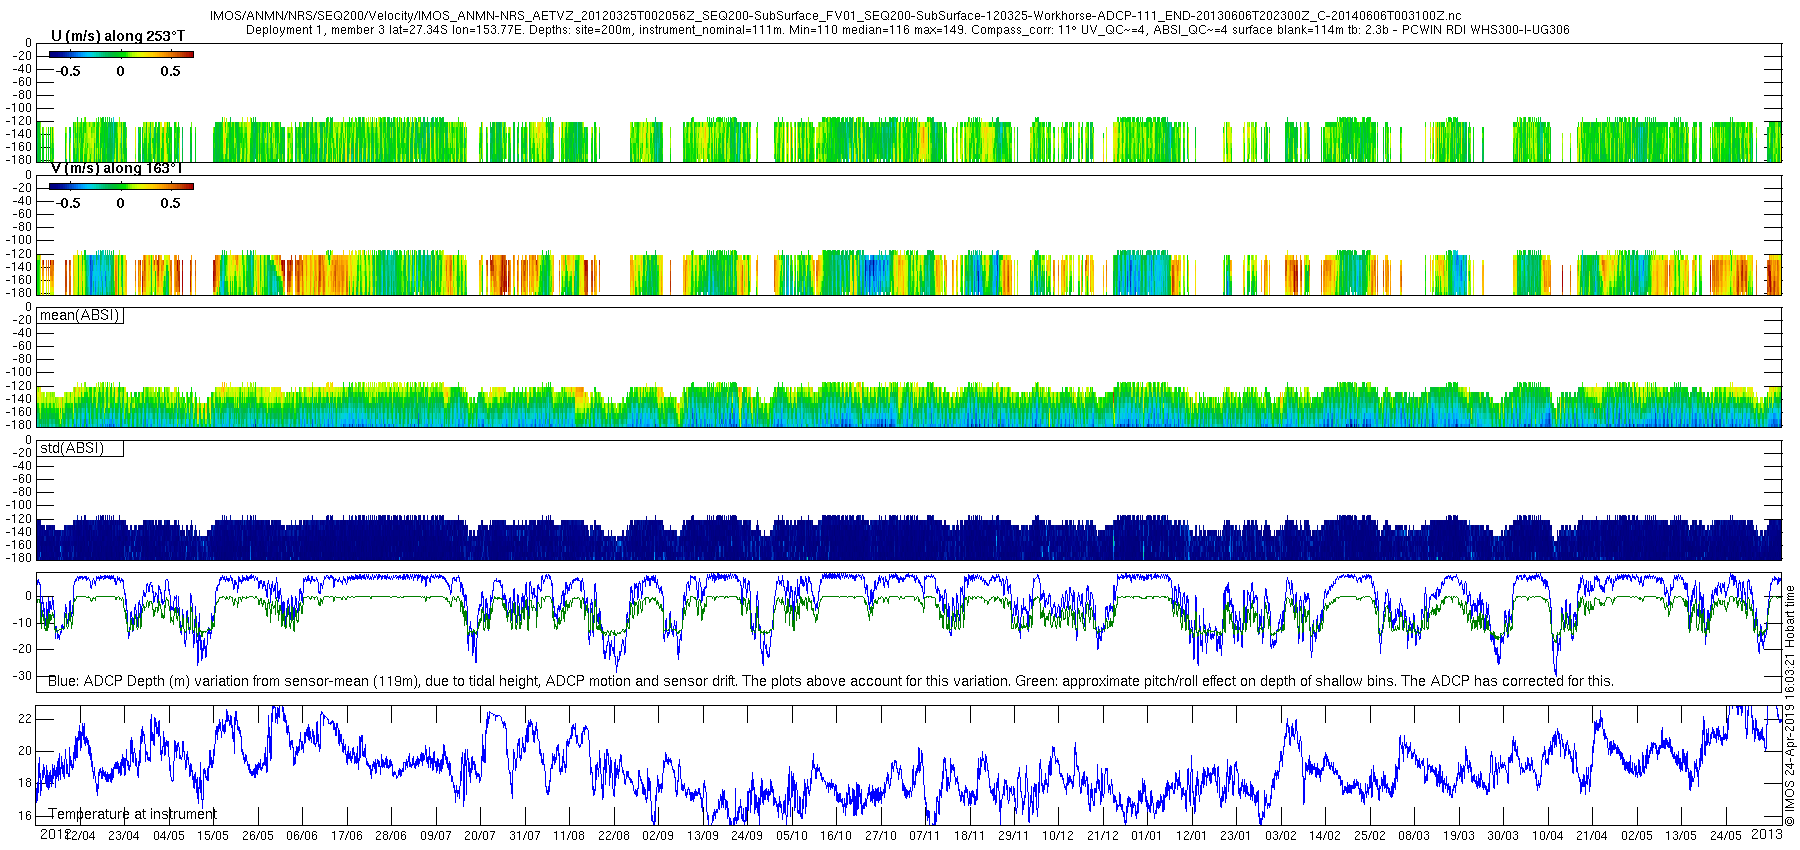Click the '02/05' date tick label
The height and width of the screenshot is (850, 1800).
1637,836
